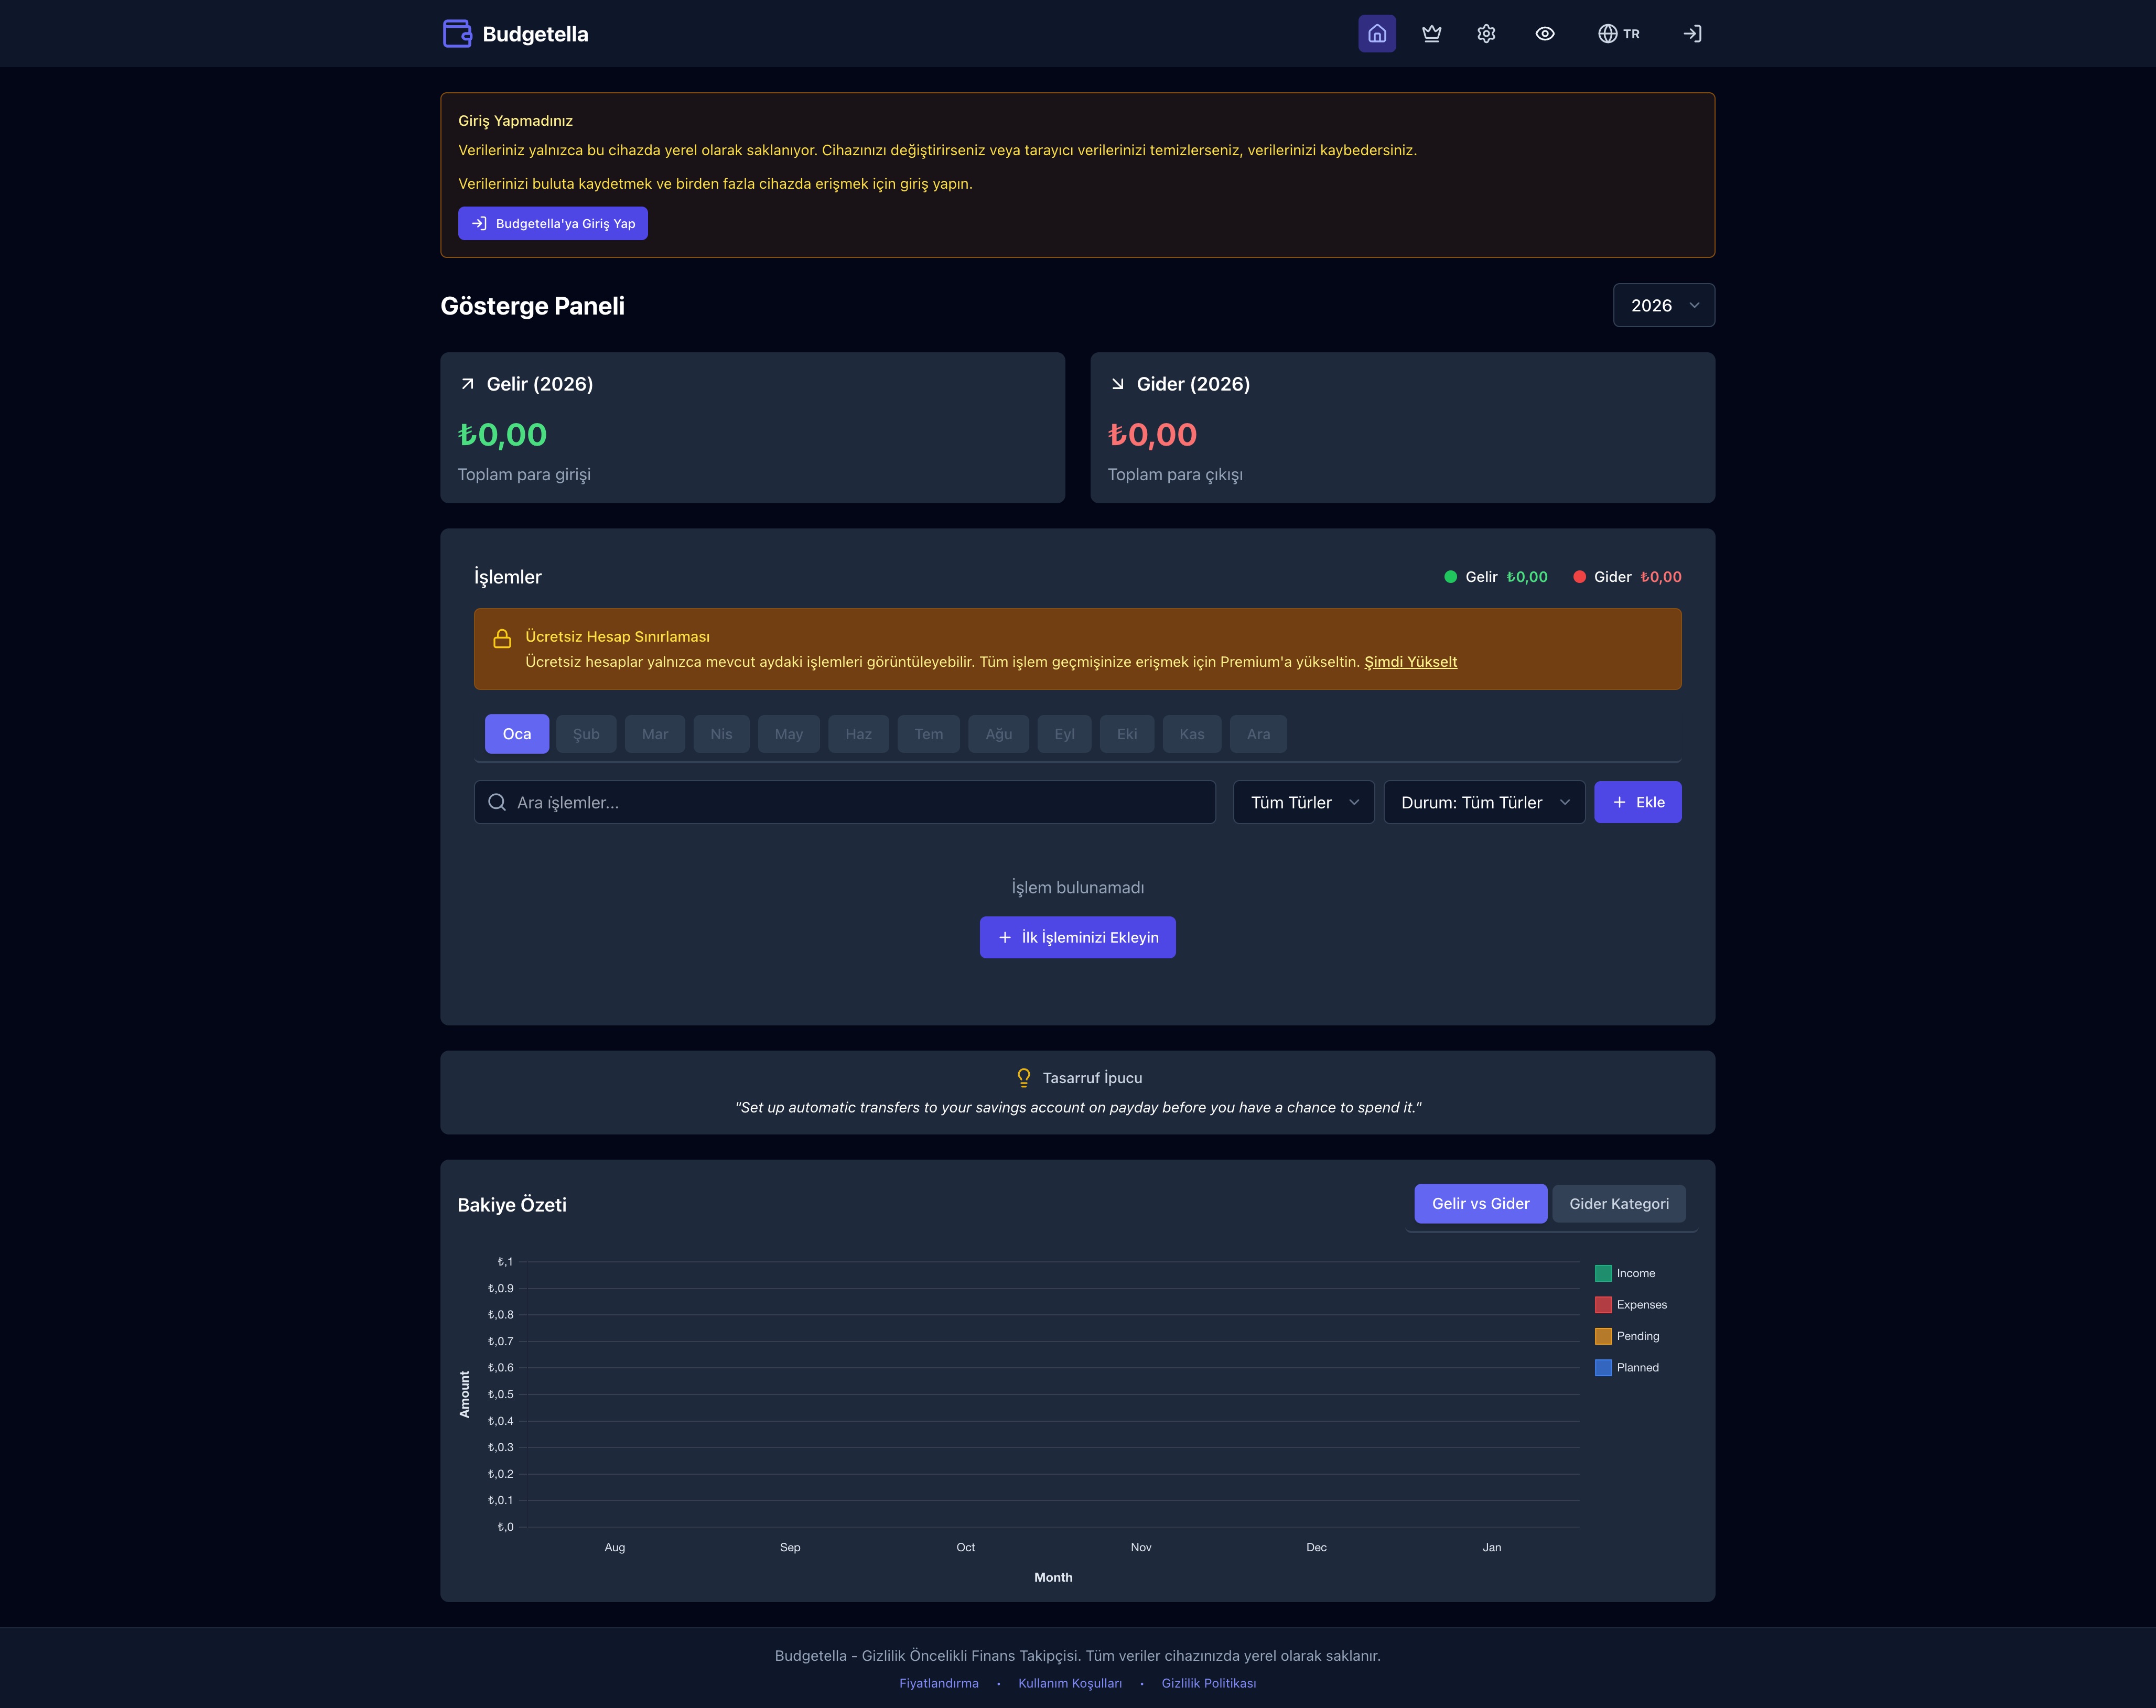2156x1708 pixels.
Task: Toggle the Expenses legend swatch
Action: [1603, 1305]
